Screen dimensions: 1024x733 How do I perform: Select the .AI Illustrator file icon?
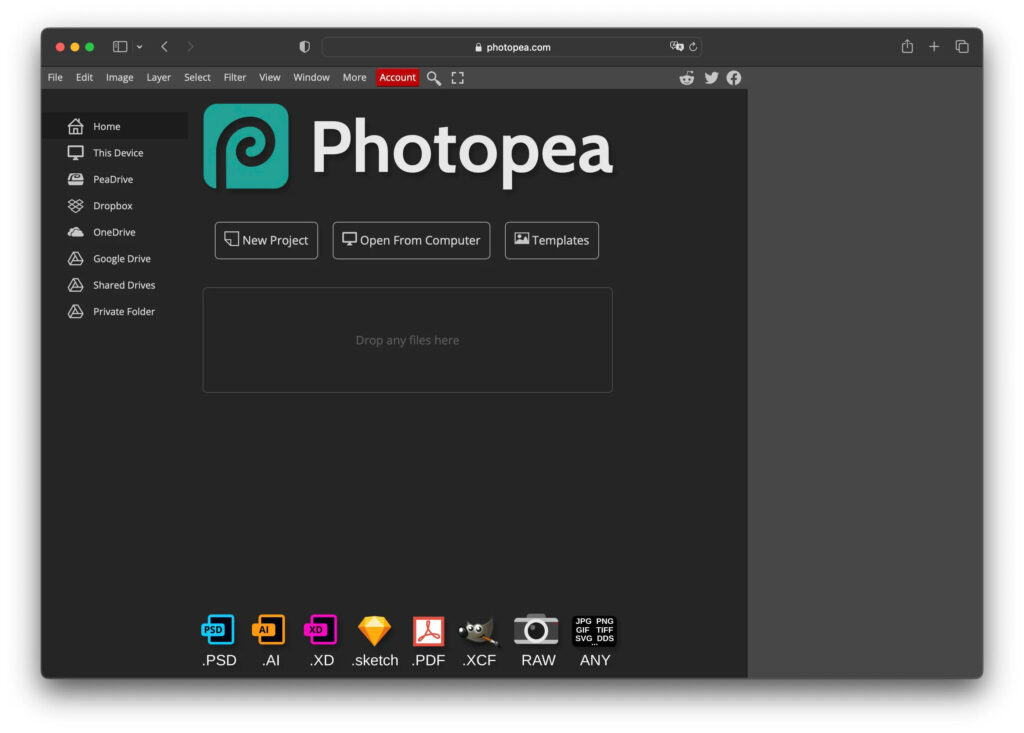click(x=269, y=631)
